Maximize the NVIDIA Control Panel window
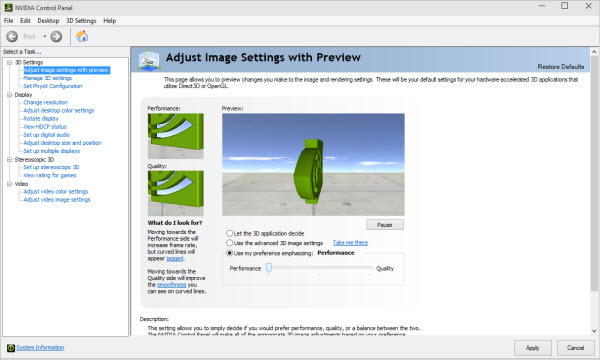Image resolution: width=600 pixels, height=360 pixels. [x=564, y=6]
